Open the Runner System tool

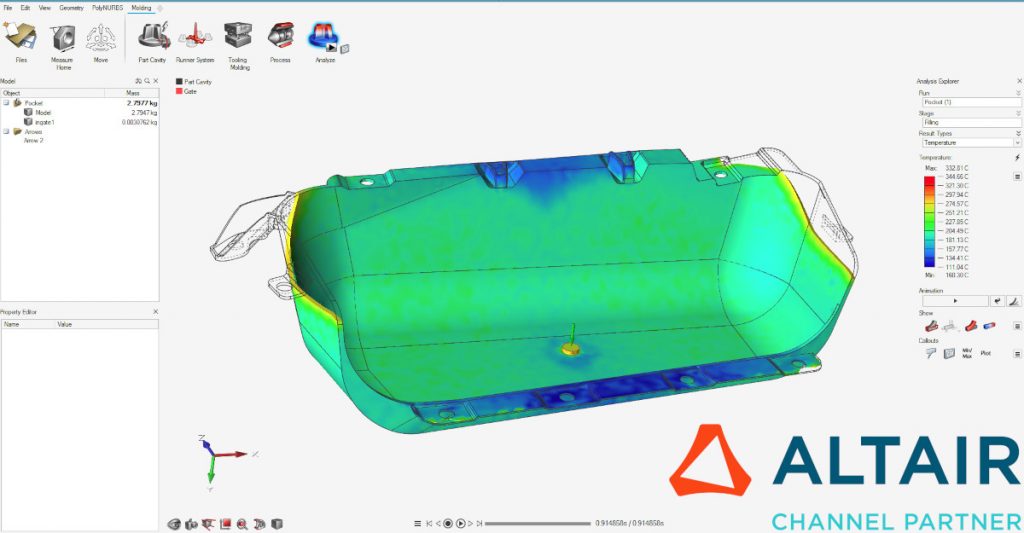click(x=195, y=38)
